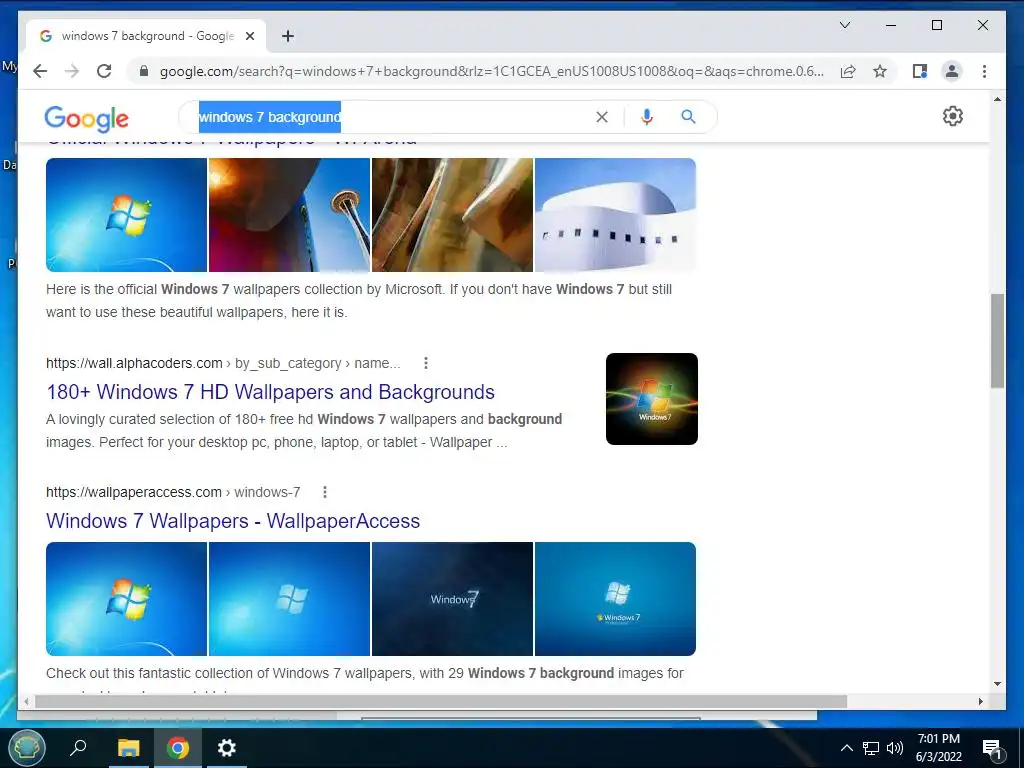
Task: Click the horizontal scrollbar thumb
Action: [x=441, y=701]
